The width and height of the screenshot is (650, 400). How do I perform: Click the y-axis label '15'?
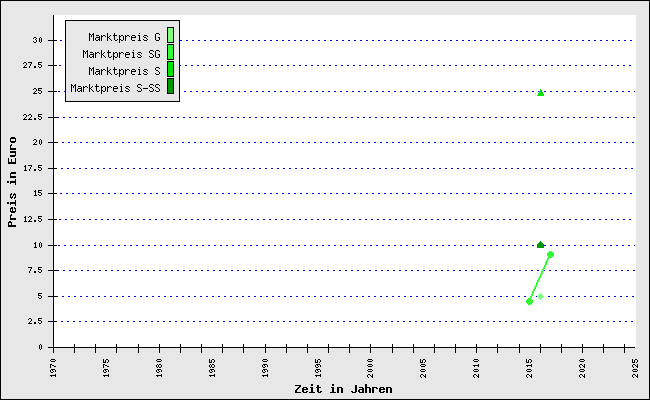38,193
